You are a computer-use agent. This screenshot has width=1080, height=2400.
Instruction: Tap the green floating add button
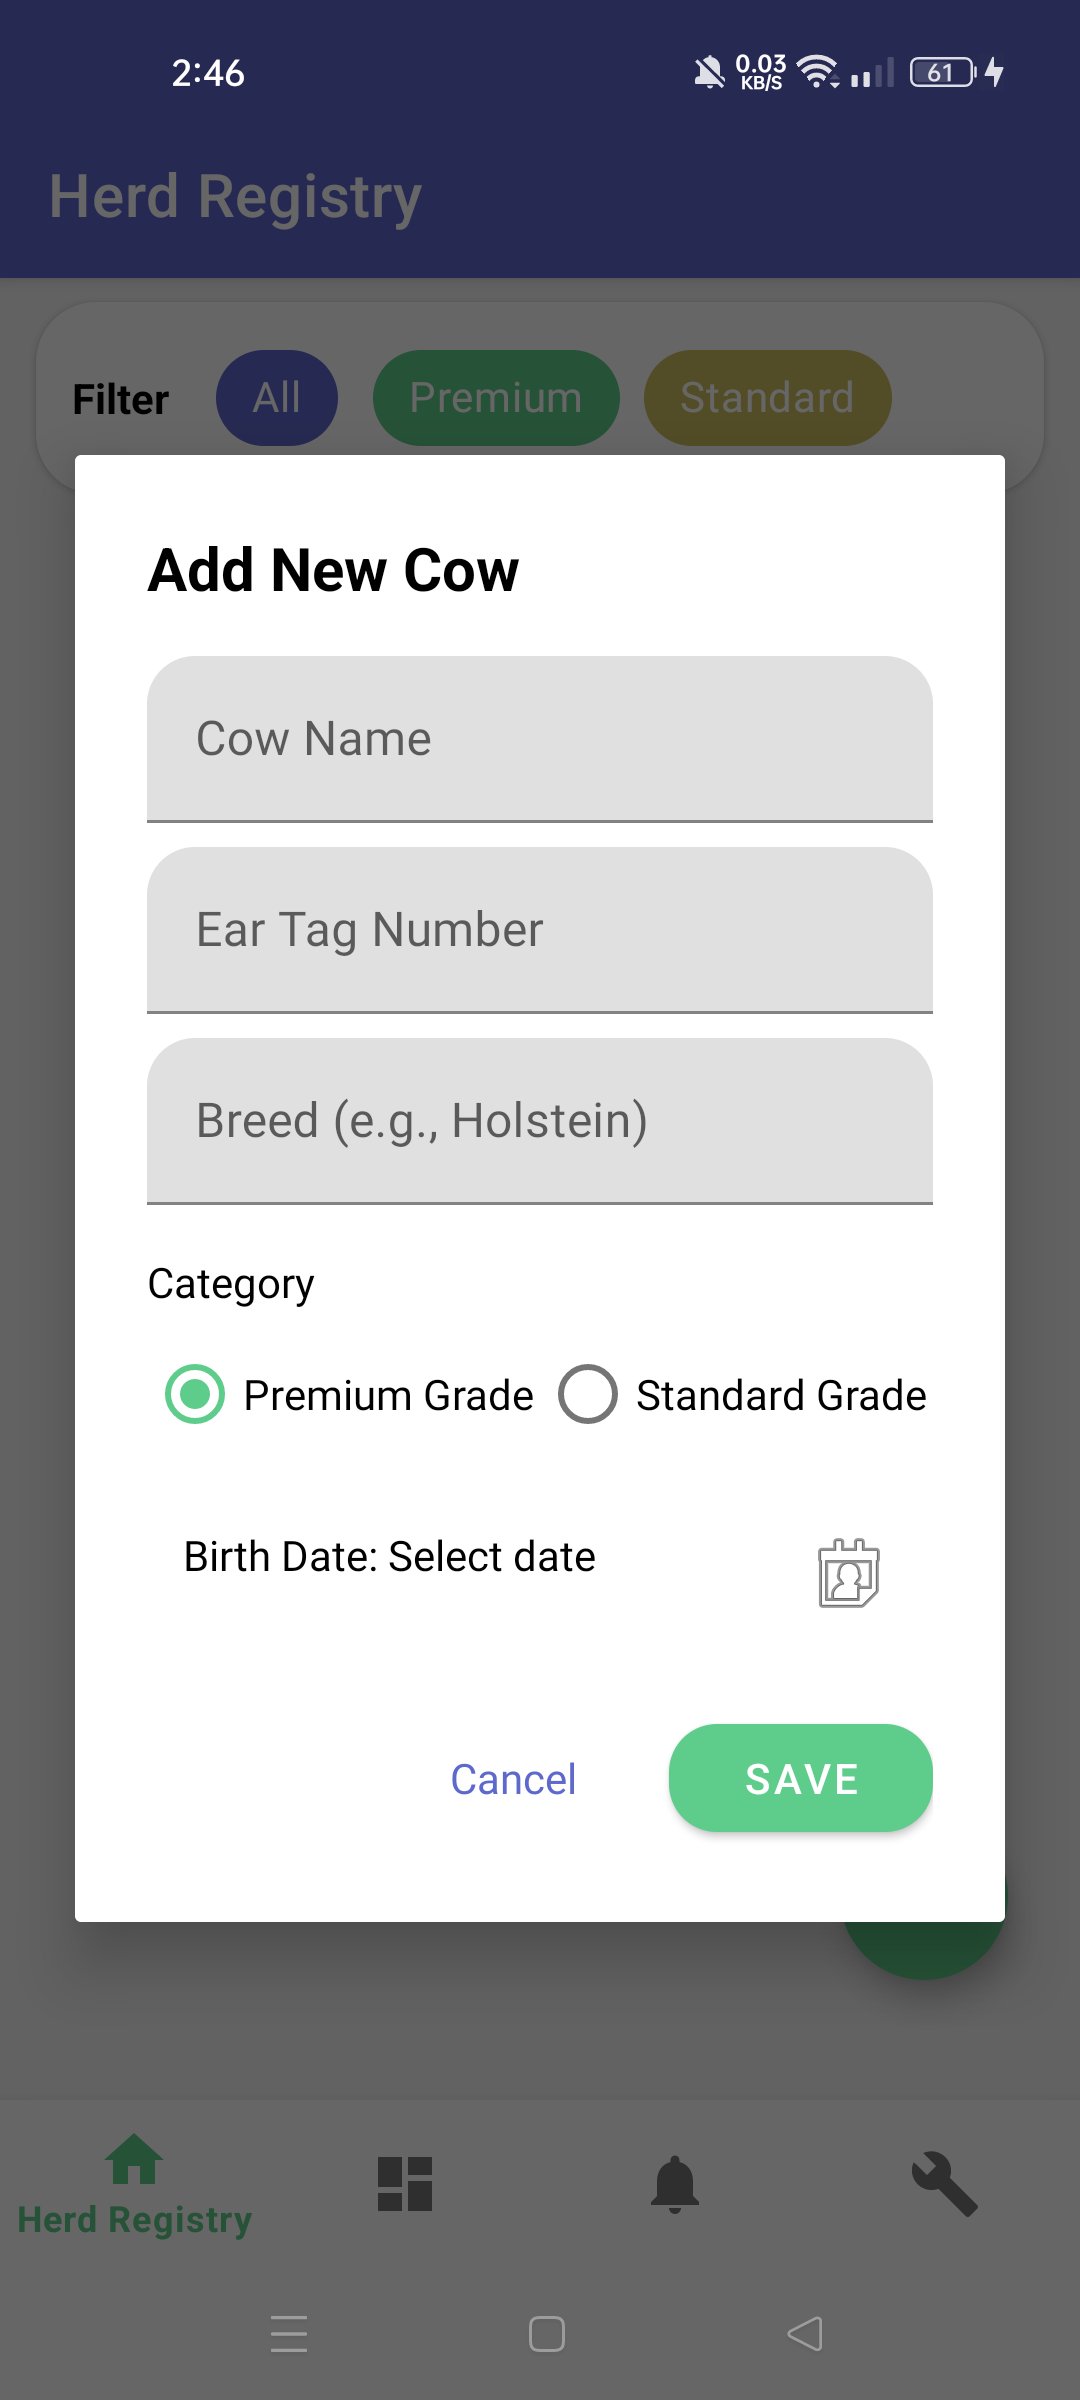[x=925, y=1950]
